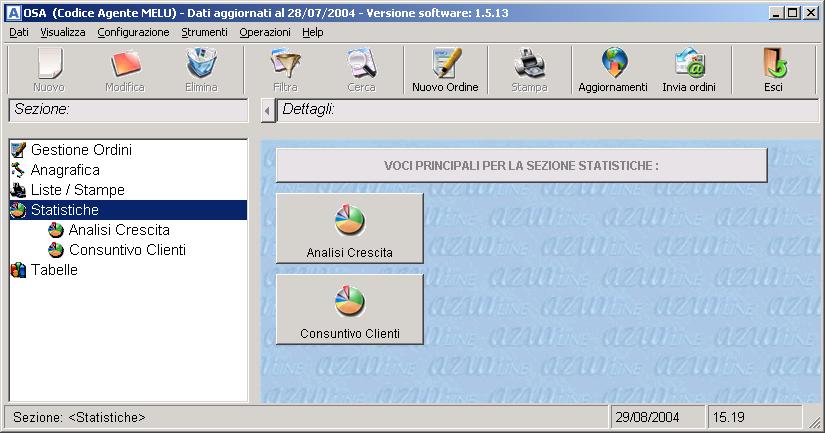The width and height of the screenshot is (825, 433).
Task: Click the Voci Principali Statistiche header button
Action: pos(521,165)
